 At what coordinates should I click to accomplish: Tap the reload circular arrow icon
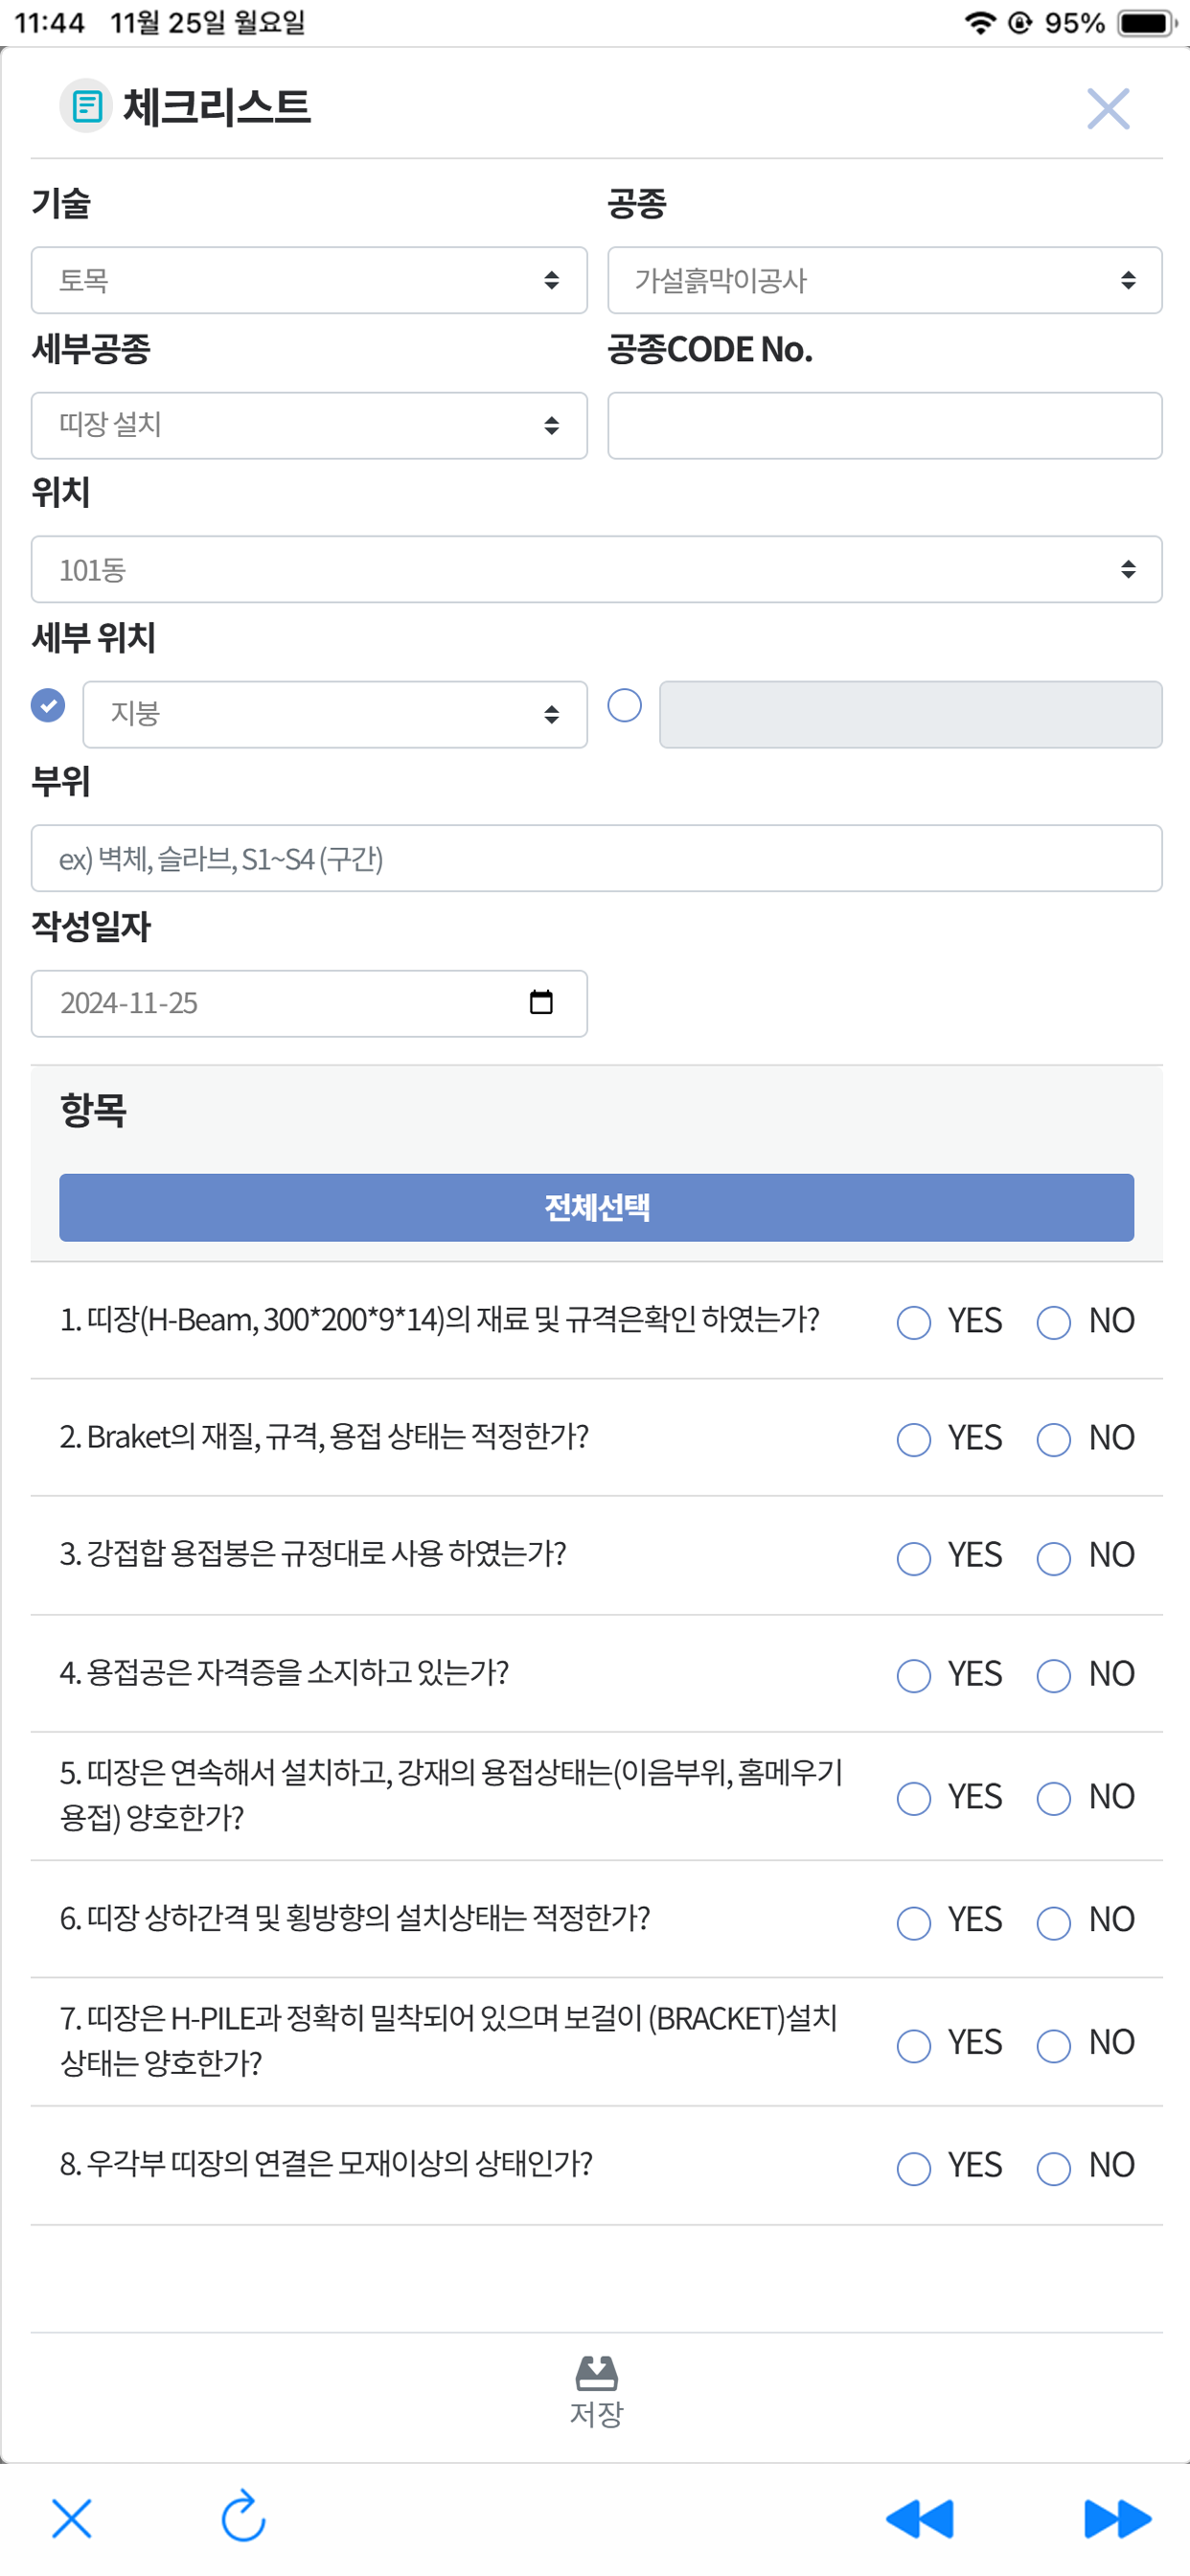243,2516
